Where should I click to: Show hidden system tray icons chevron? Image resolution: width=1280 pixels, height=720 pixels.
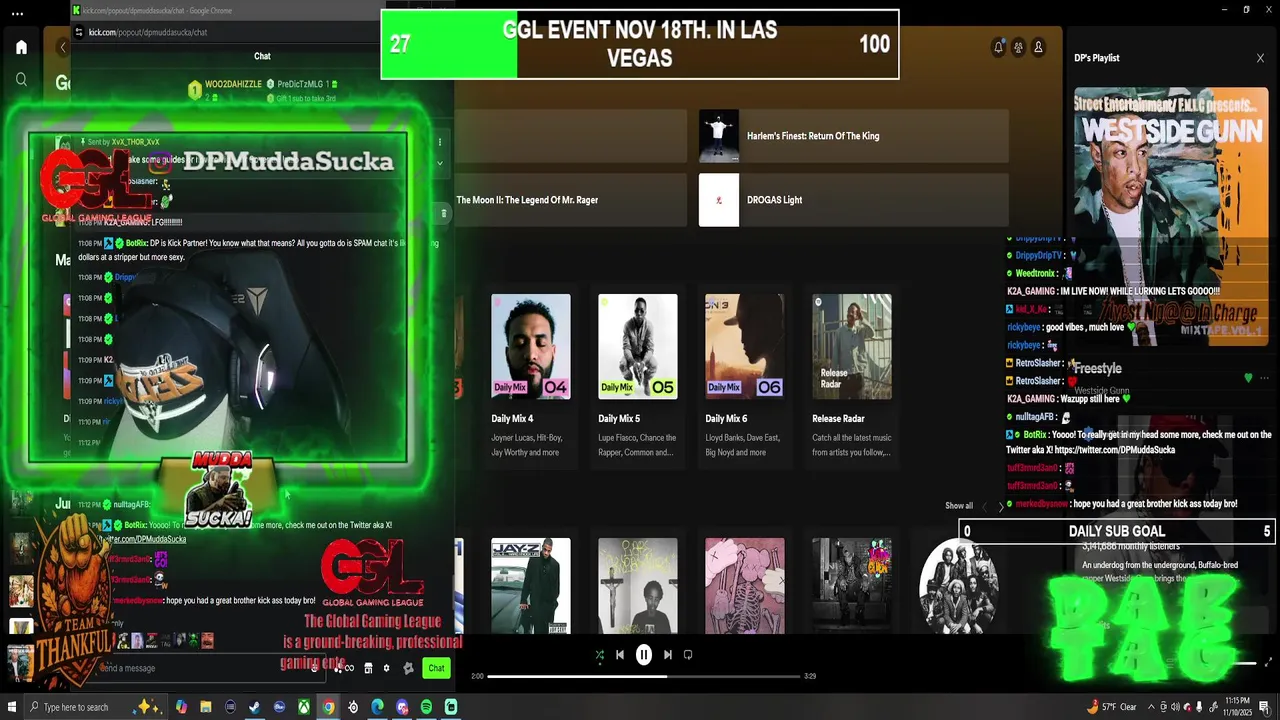[x=1151, y=707]
